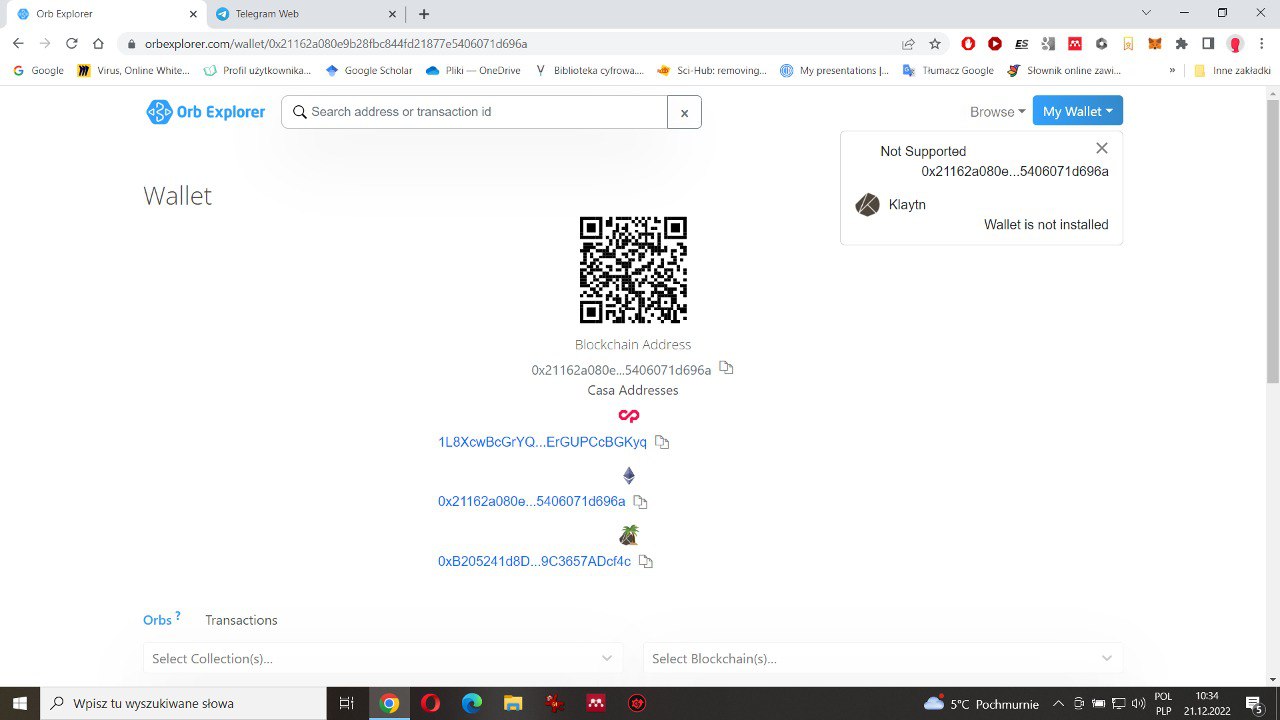Image resolution: width=1280 pixels, height=720 pixels.
Task: Go to the browser home page
Action: (x=98, y=43)
